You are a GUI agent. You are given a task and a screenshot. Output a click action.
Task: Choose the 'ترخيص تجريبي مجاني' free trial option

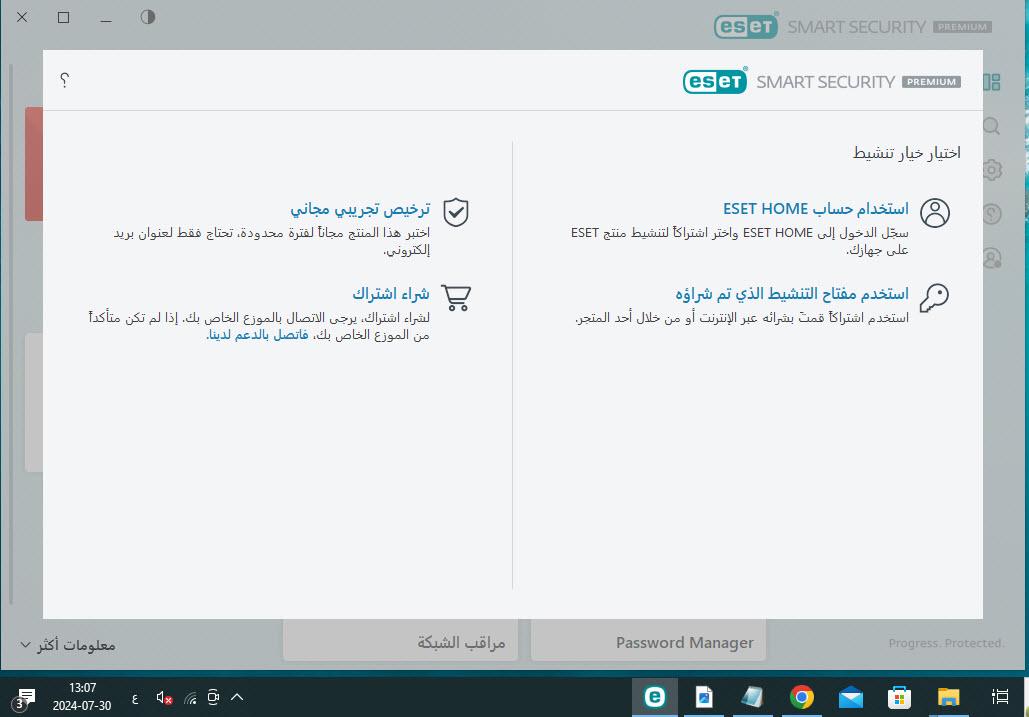[360, 209]
